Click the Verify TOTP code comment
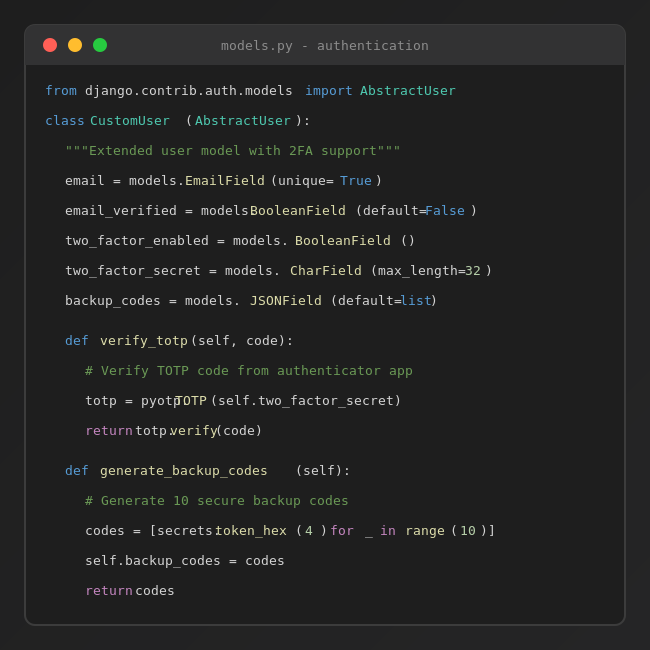Image resolution: width=650 pixels, height=650 pixels. tap(248, 371)
